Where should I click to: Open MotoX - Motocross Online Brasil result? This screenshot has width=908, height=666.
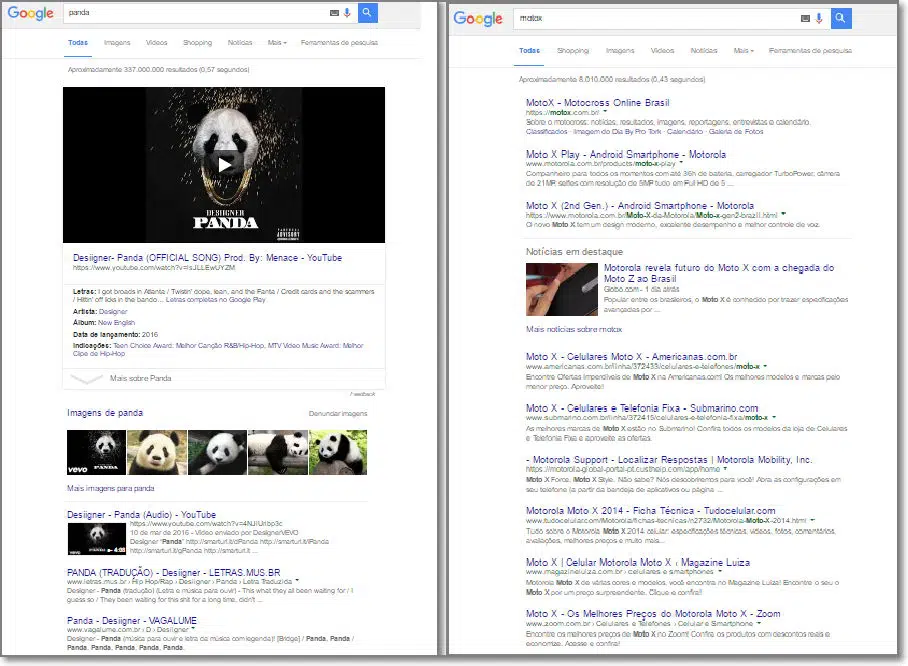598,103
